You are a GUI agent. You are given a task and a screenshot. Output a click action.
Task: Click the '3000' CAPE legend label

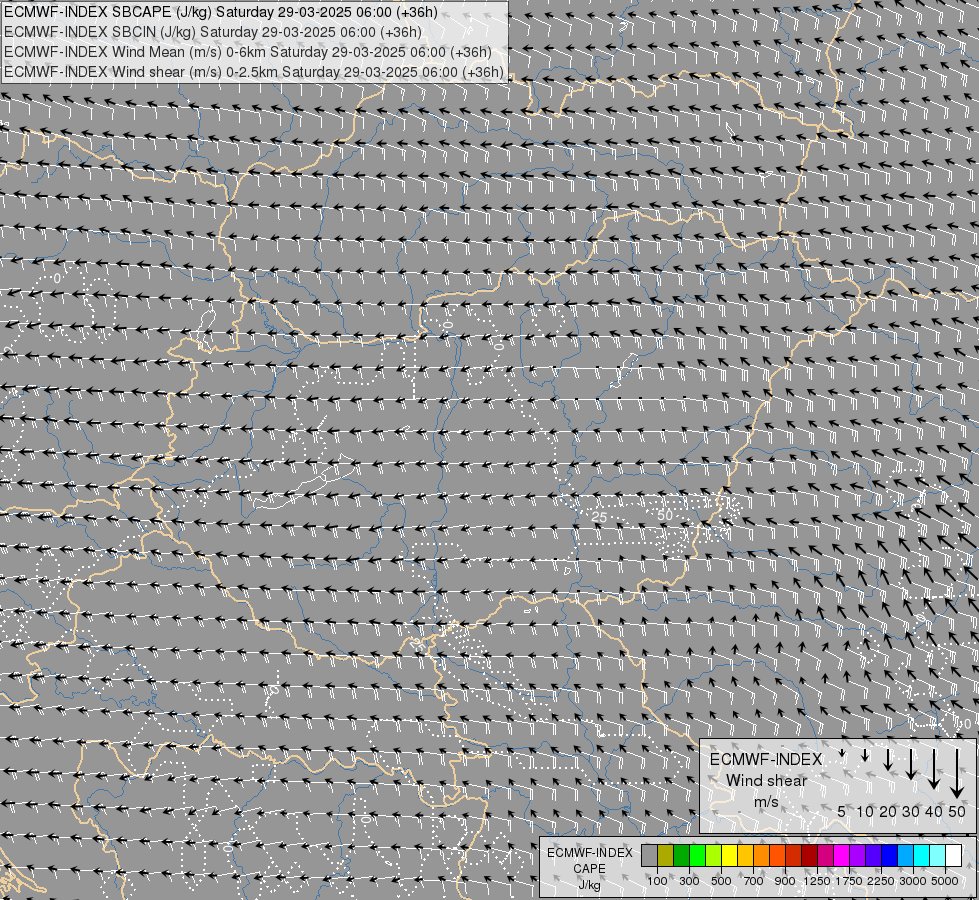point(913,881)
